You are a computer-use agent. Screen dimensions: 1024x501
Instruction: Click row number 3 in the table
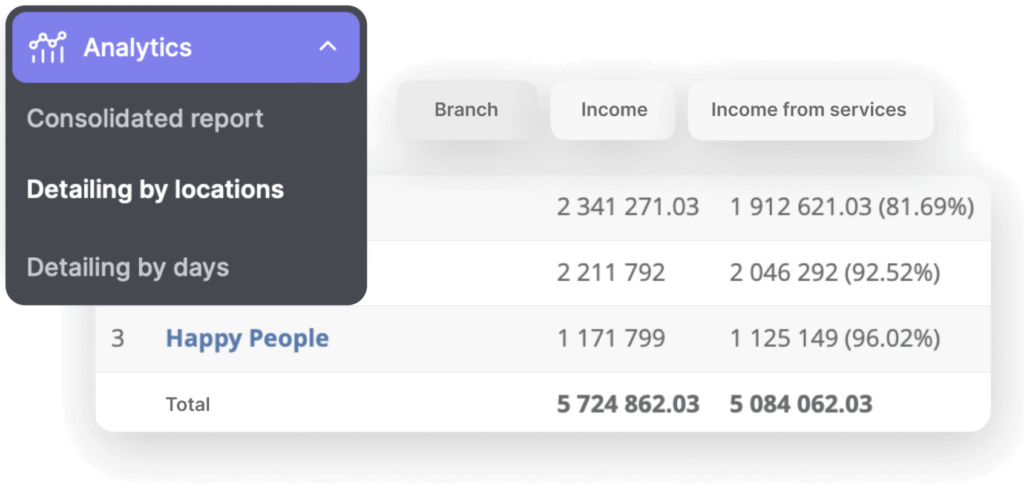[x=118, y=339]
